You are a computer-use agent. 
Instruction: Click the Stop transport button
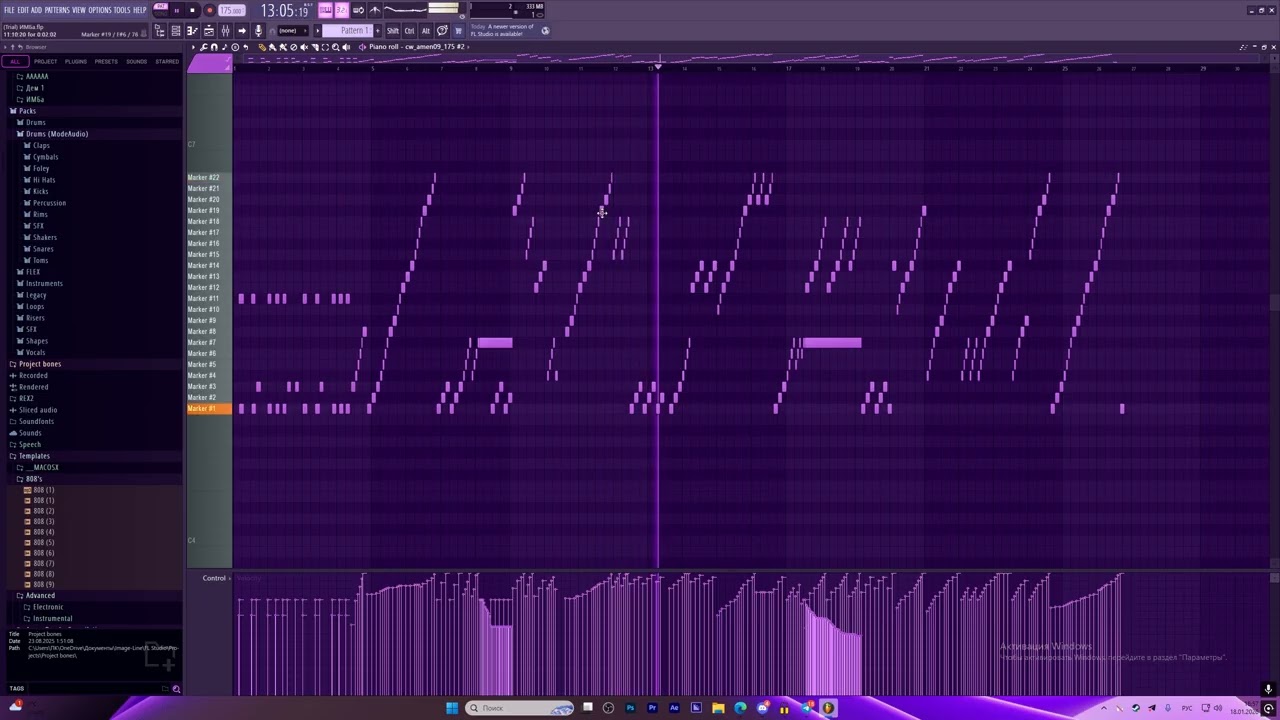tap(192, 10)
